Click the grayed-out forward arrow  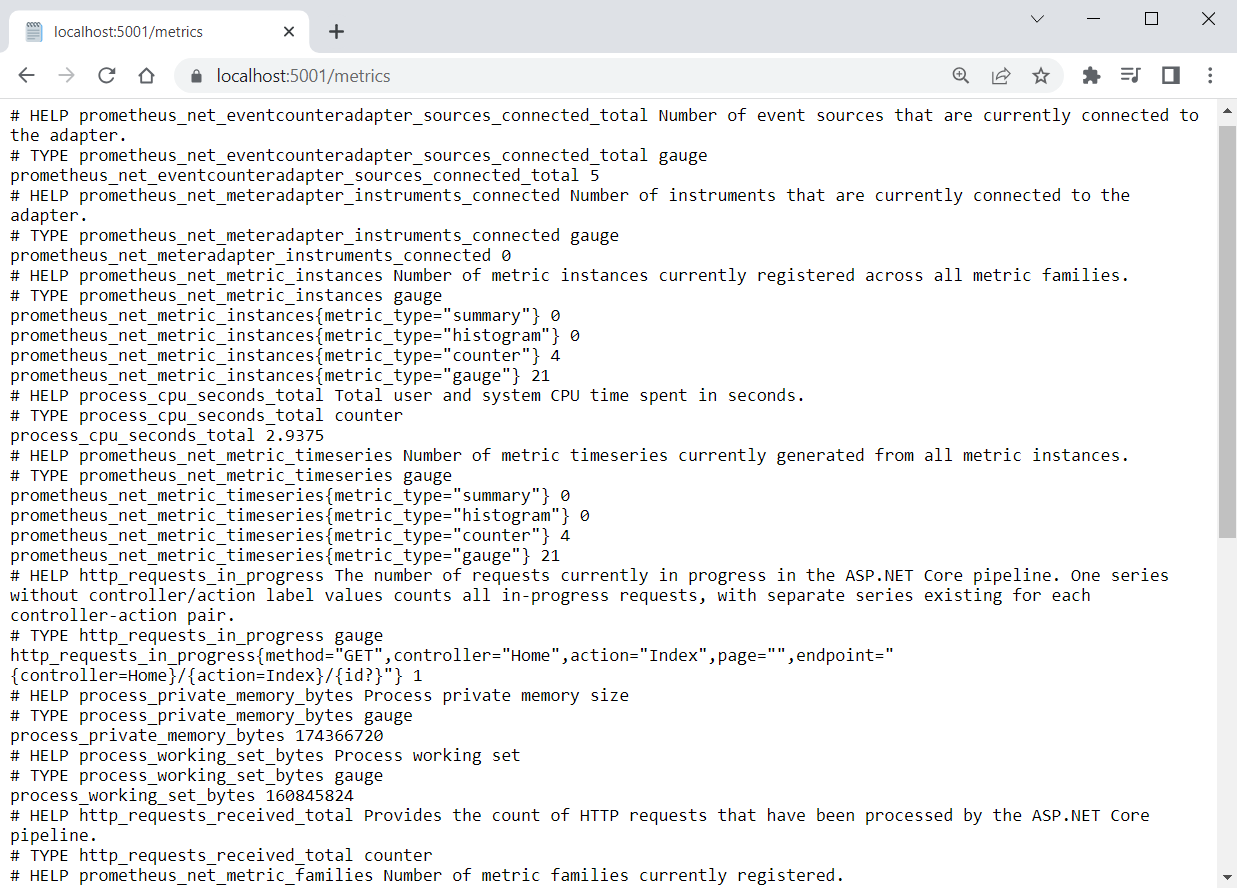click(66, 75)
